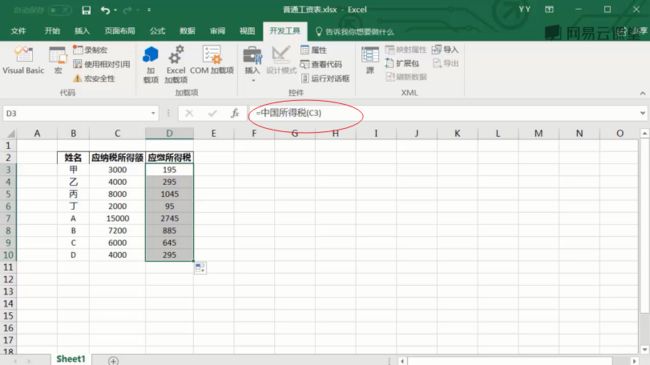The image size is (650, 365).
Task: Select cell containing 1045
Action: click(x=169, y=194)
